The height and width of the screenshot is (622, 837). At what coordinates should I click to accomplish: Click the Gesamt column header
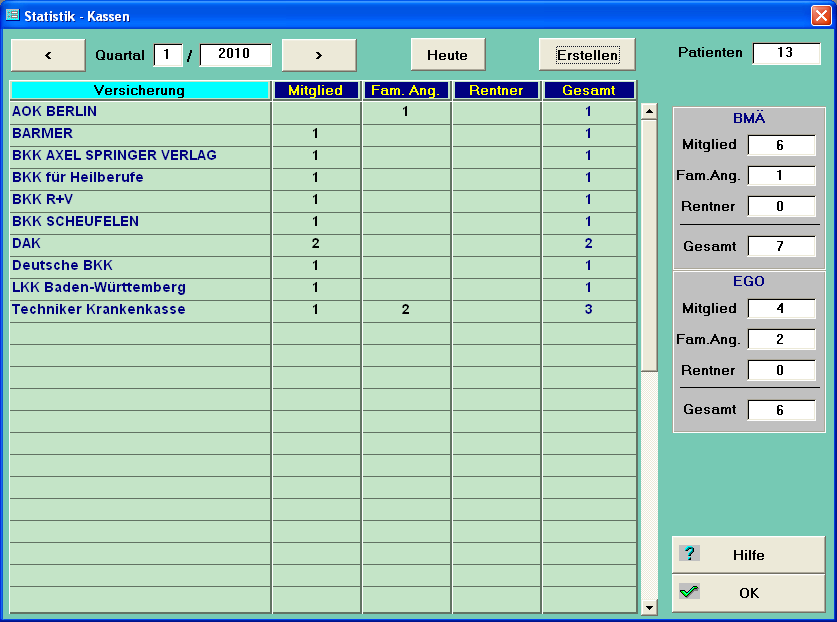589,90
